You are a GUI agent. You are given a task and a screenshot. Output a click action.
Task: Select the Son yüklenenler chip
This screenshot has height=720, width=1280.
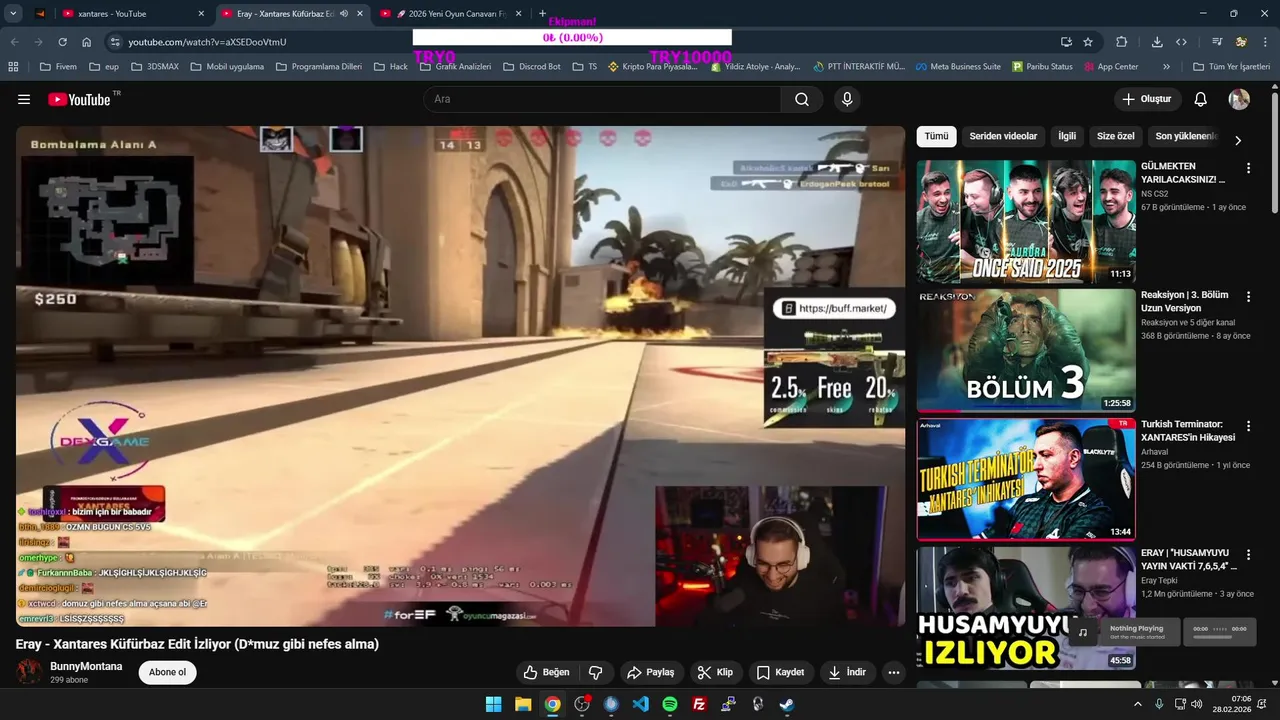click(1186, 136)
